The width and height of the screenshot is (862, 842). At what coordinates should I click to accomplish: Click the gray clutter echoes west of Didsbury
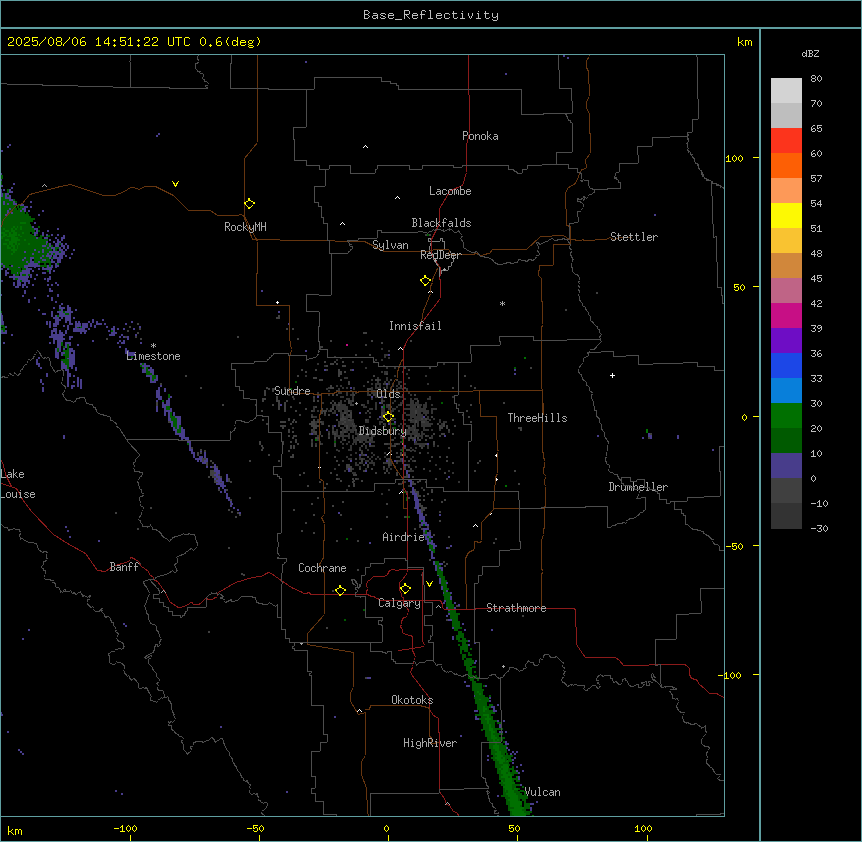[x=345, y=422]
